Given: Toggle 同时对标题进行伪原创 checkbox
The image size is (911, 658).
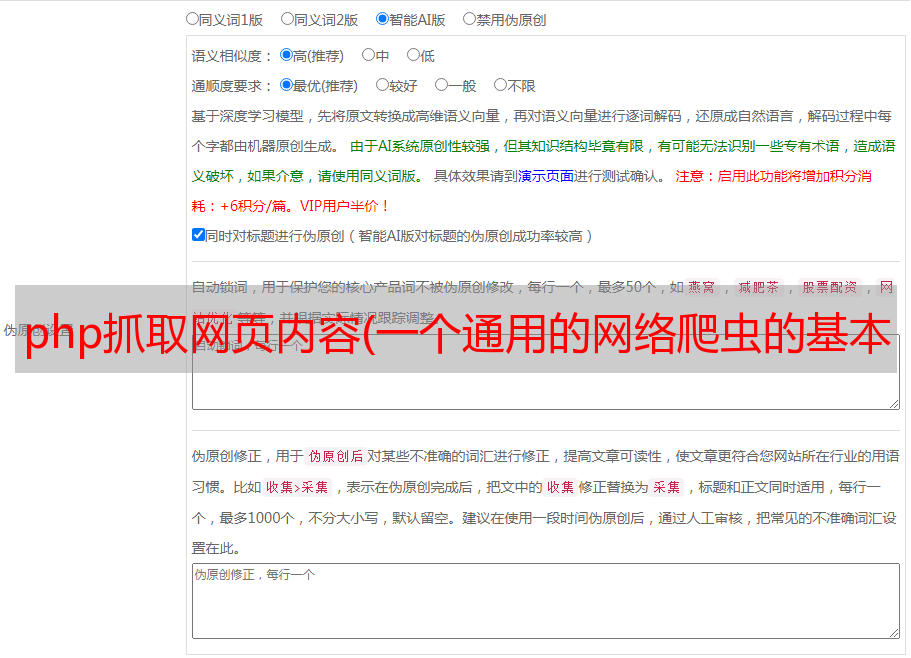Looking at the screenshot, I should pyautogui.click(x=198, y=235).
